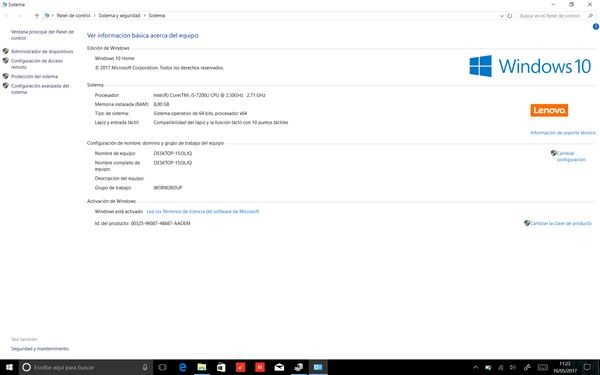600x375 pixels.
Task: Open the Mail app from taskbar
Action: pyautogui.click(x=279, y=367)
